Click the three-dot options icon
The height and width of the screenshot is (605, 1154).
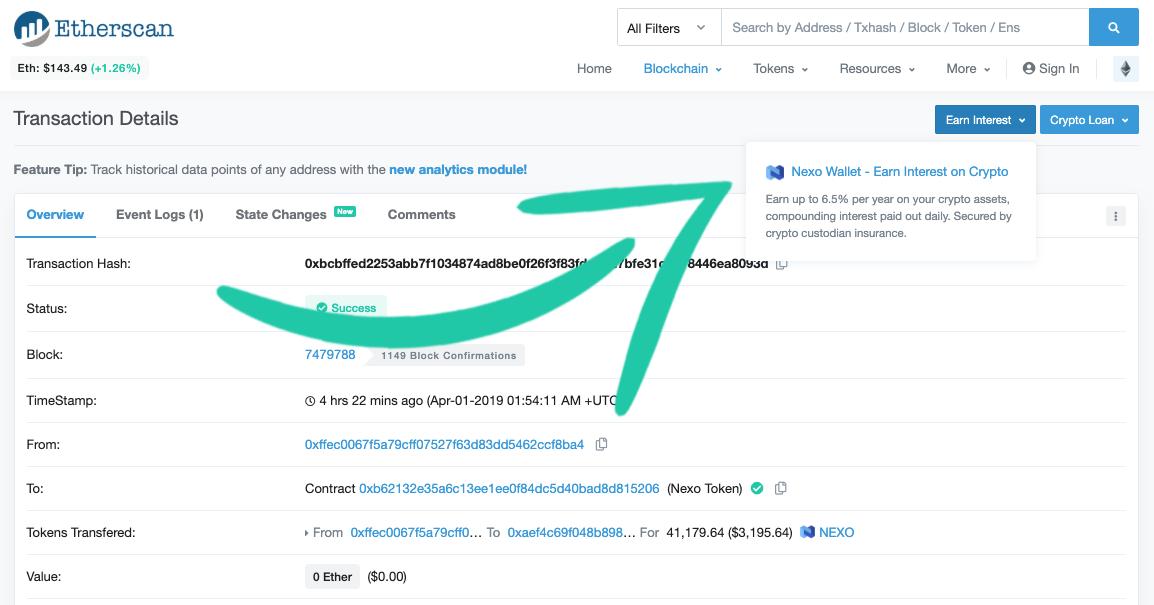click(1116, 216)
